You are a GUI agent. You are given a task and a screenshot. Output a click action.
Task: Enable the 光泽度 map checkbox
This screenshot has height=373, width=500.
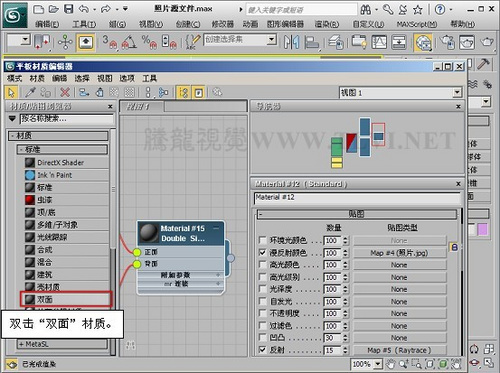point(263,289)
